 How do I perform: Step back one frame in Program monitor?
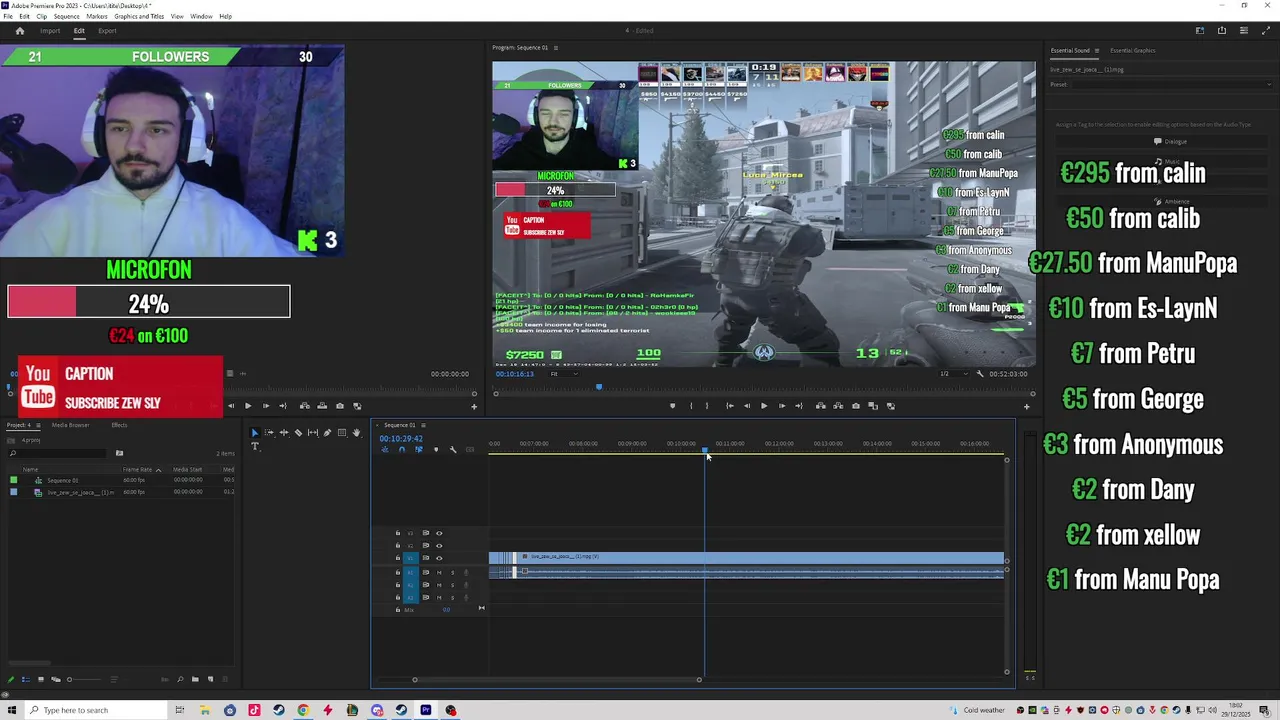(x=747, y=406)
